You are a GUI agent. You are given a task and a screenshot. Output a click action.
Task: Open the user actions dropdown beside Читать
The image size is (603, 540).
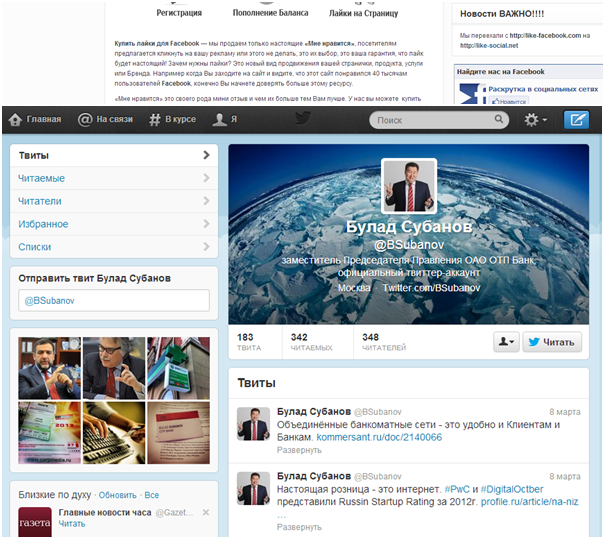click(506, 342)
